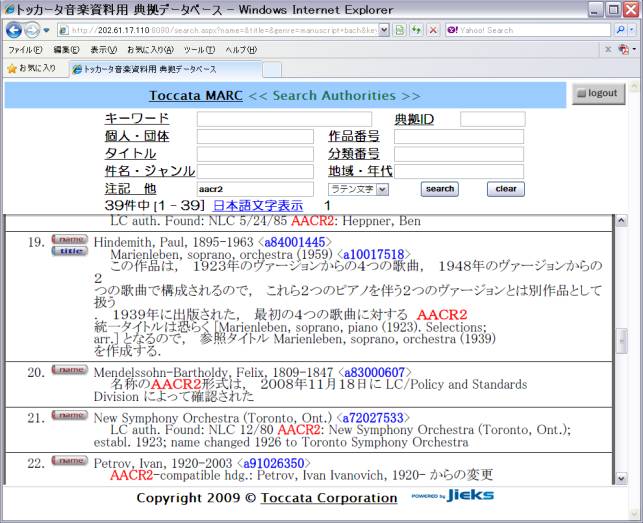Click the 件名・ジャンル input field
The image size is (643, 523).
click(x=255, y=171)
